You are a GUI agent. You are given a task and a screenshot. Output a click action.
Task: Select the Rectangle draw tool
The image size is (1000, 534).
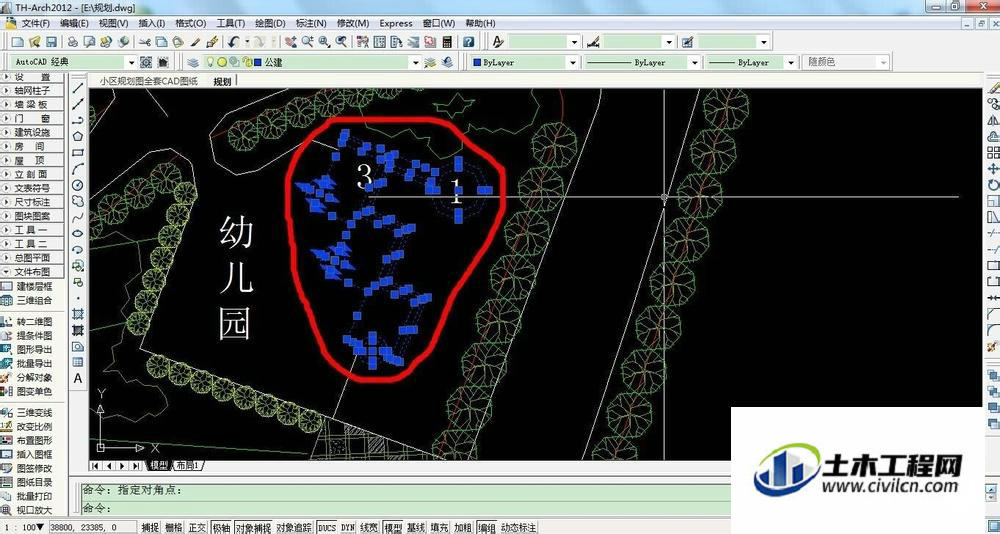(78, 152)
